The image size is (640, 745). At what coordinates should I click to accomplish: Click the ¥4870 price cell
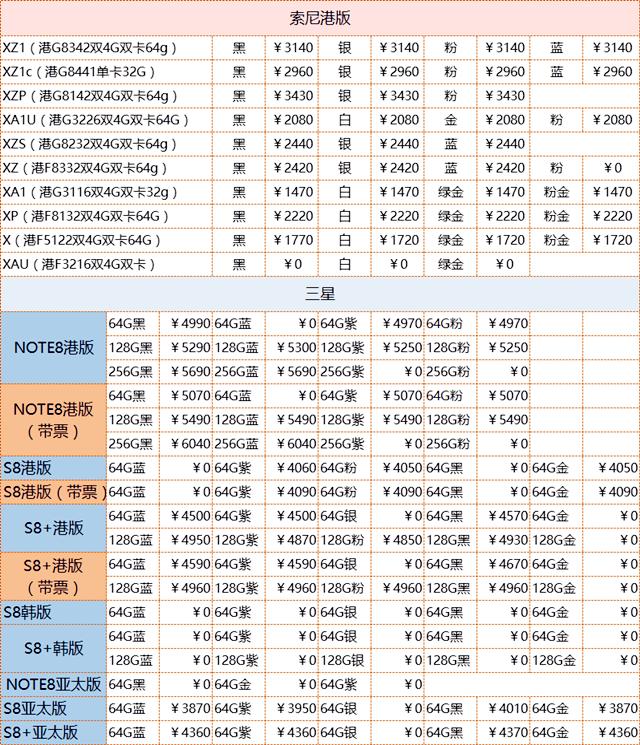[292, 540]
